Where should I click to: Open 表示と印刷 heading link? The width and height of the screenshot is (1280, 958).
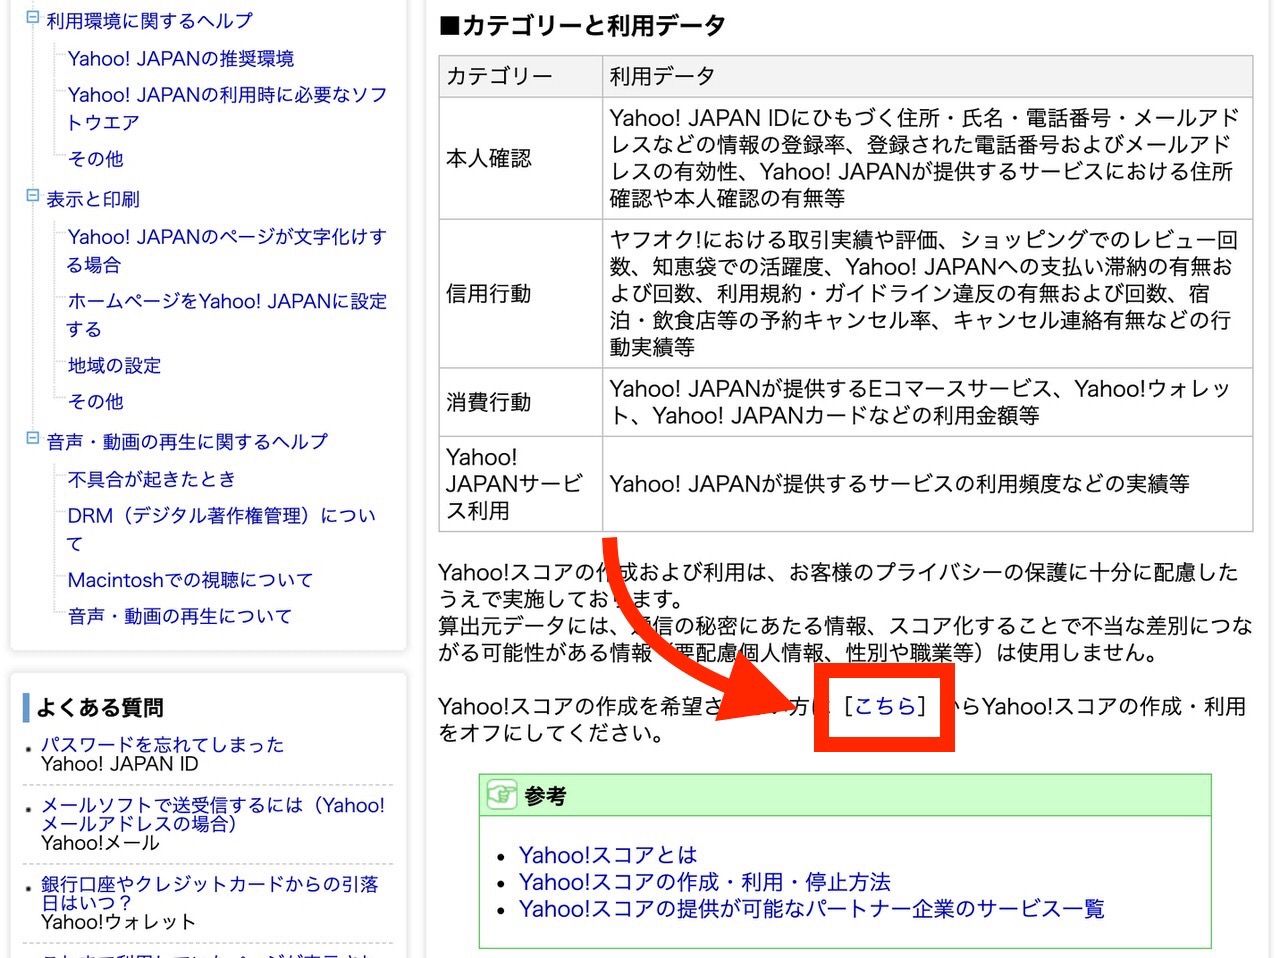(93, 199)
